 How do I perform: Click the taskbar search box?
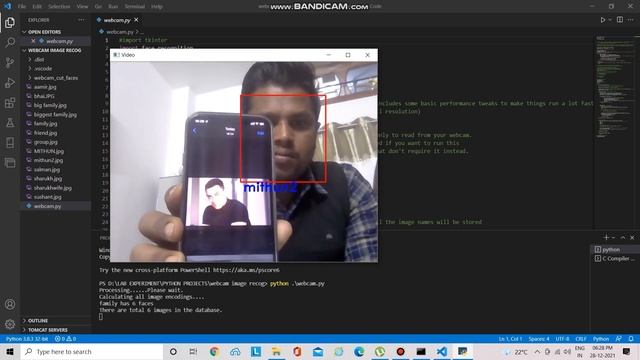point(92,351)
